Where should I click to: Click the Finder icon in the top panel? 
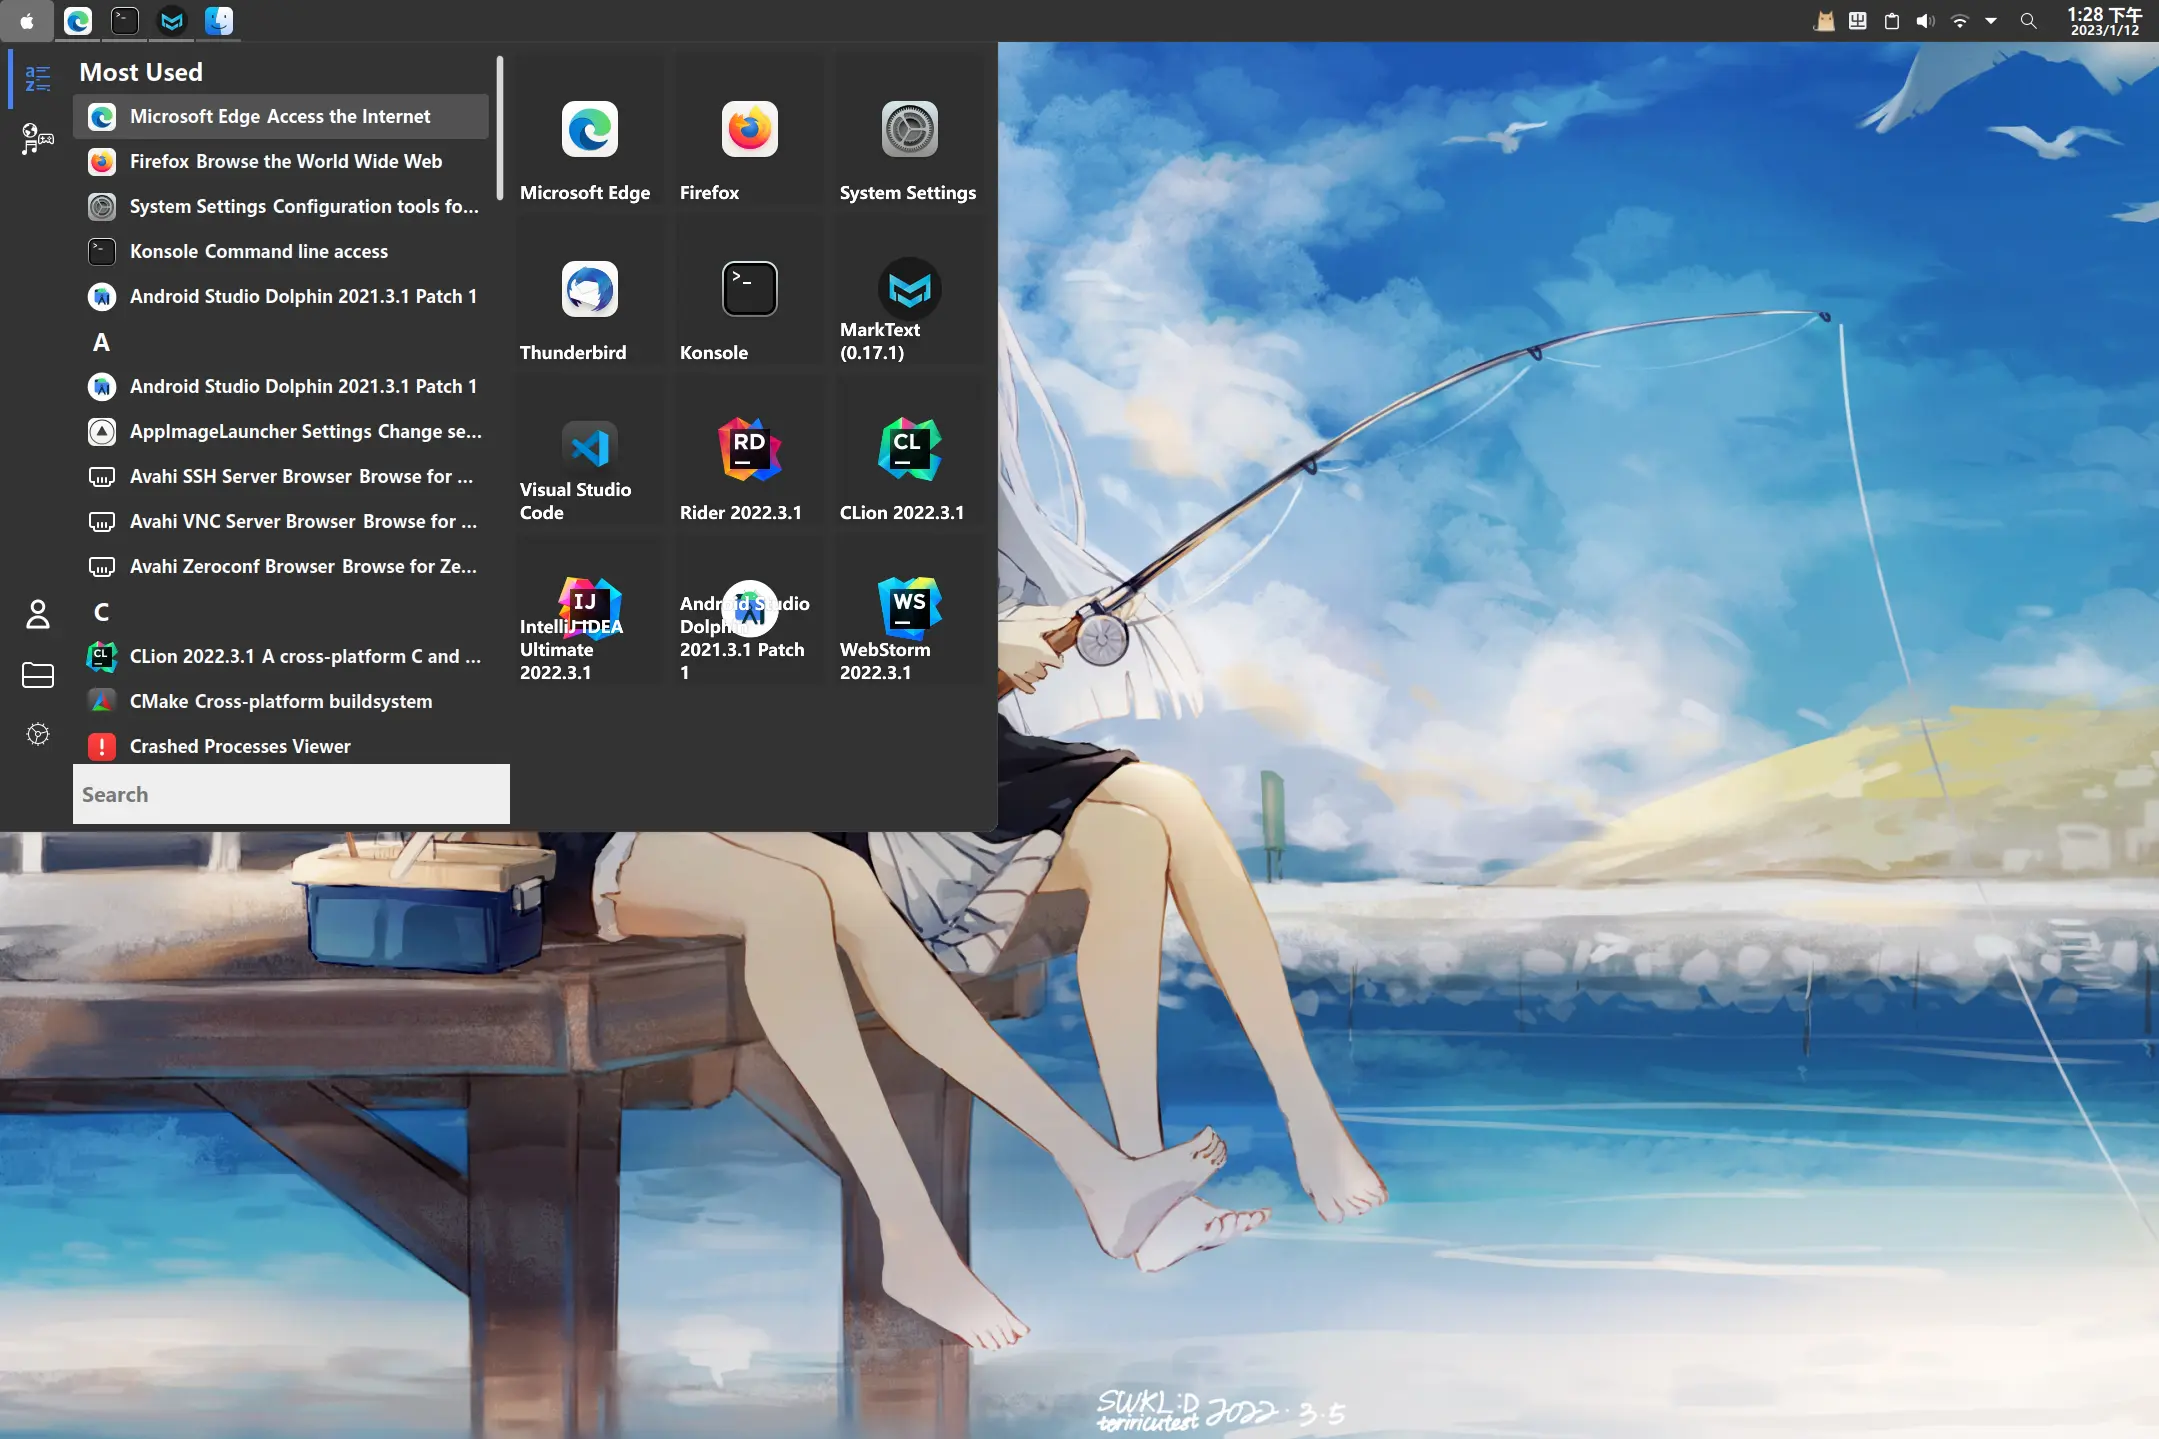pyautogui.click(x=218, y=21)
